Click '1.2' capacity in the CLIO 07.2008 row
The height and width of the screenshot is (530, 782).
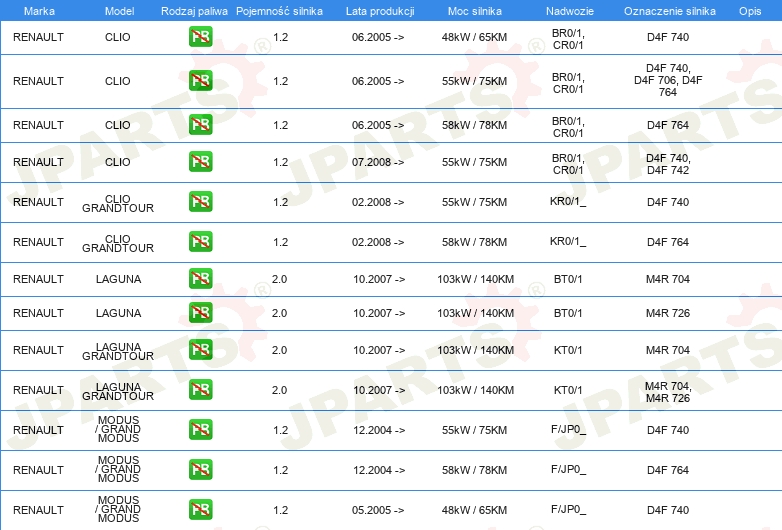click(281, 162)
